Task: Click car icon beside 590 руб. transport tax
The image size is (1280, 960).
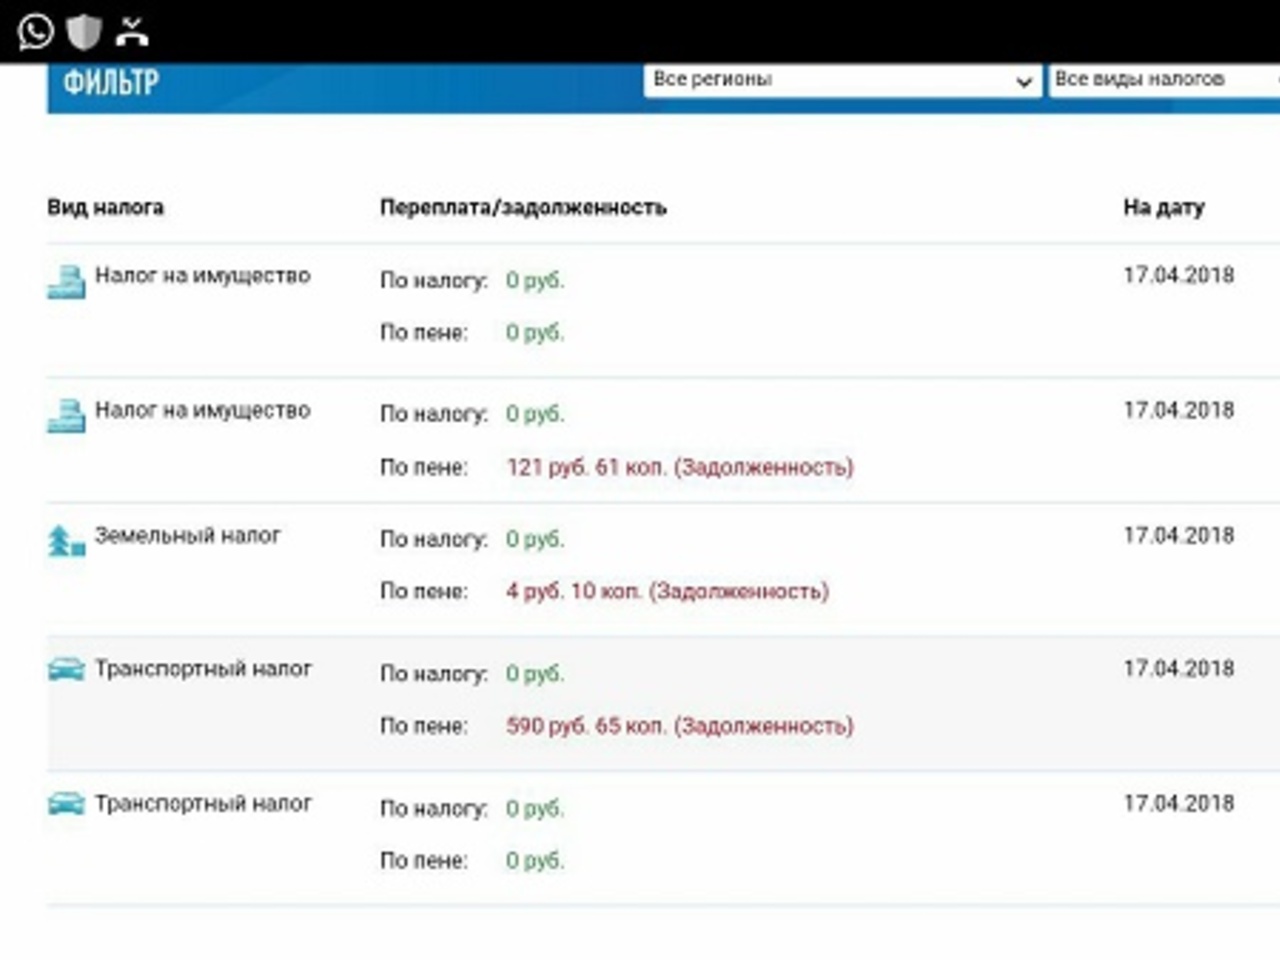Action: [66, 669]
